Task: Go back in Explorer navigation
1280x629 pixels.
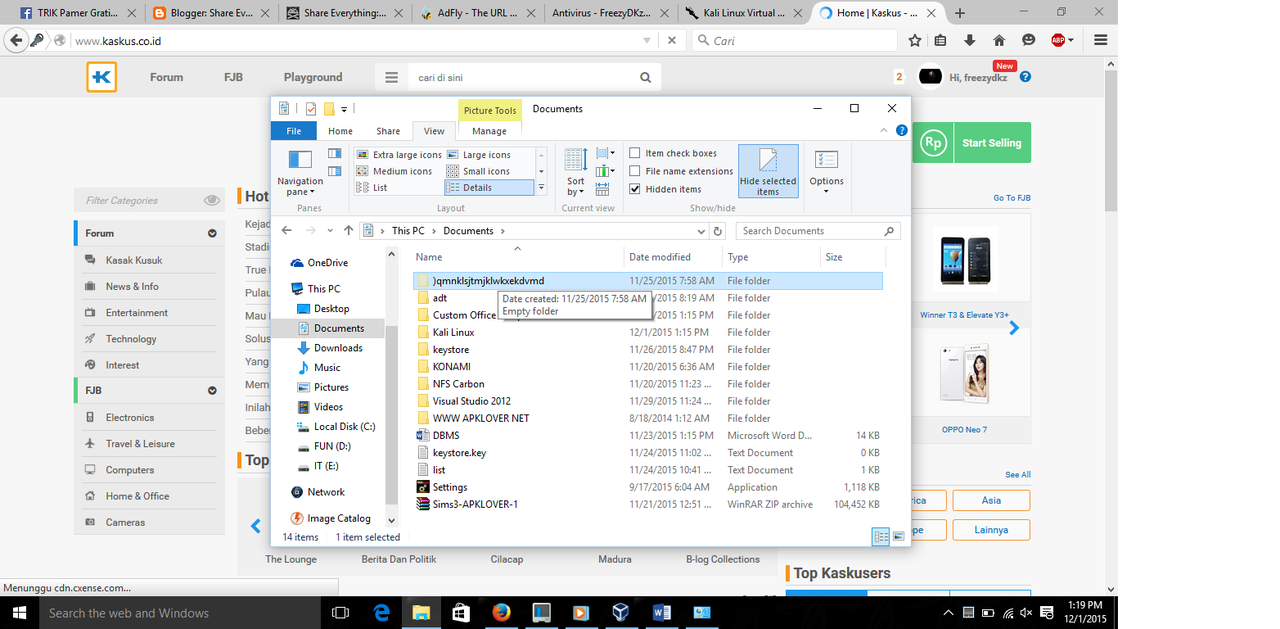Action: 287,231
